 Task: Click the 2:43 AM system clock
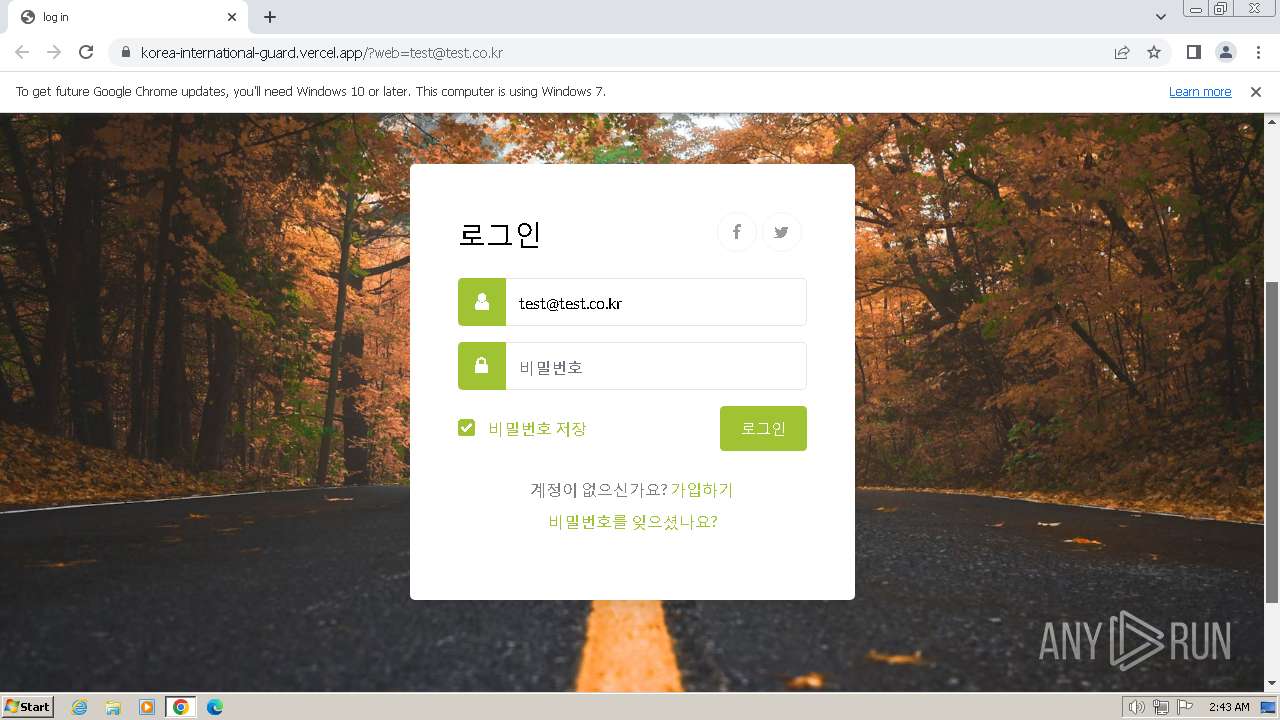point(1229,707)
